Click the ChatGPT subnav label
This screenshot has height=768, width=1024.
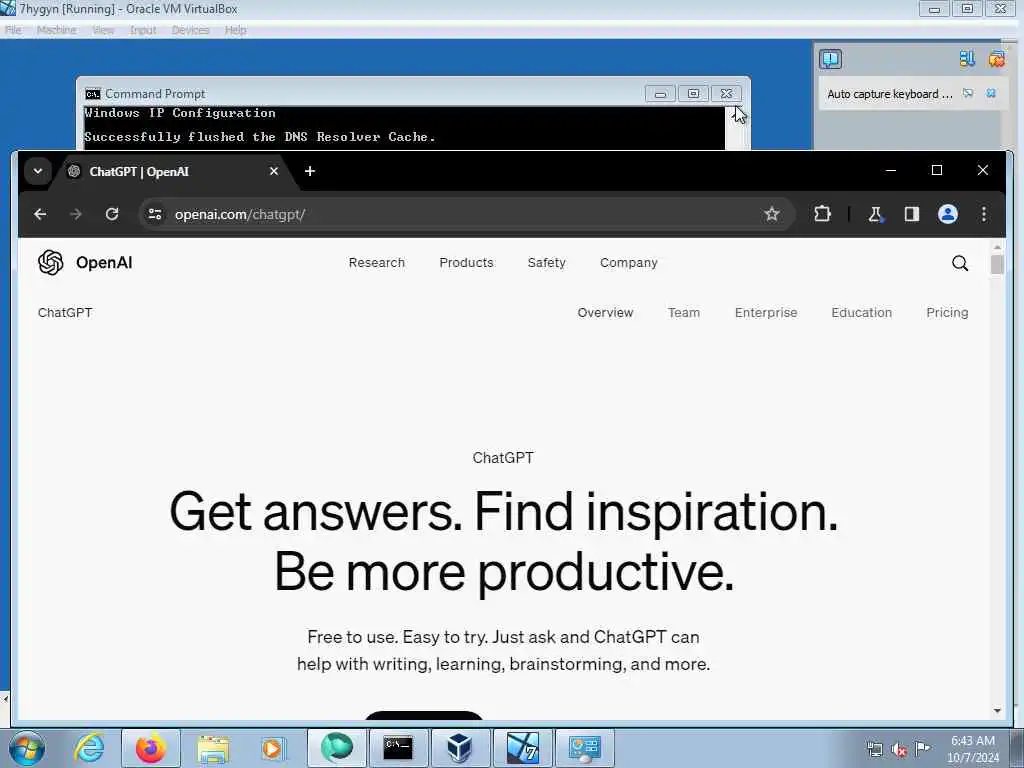pos(65,313)
